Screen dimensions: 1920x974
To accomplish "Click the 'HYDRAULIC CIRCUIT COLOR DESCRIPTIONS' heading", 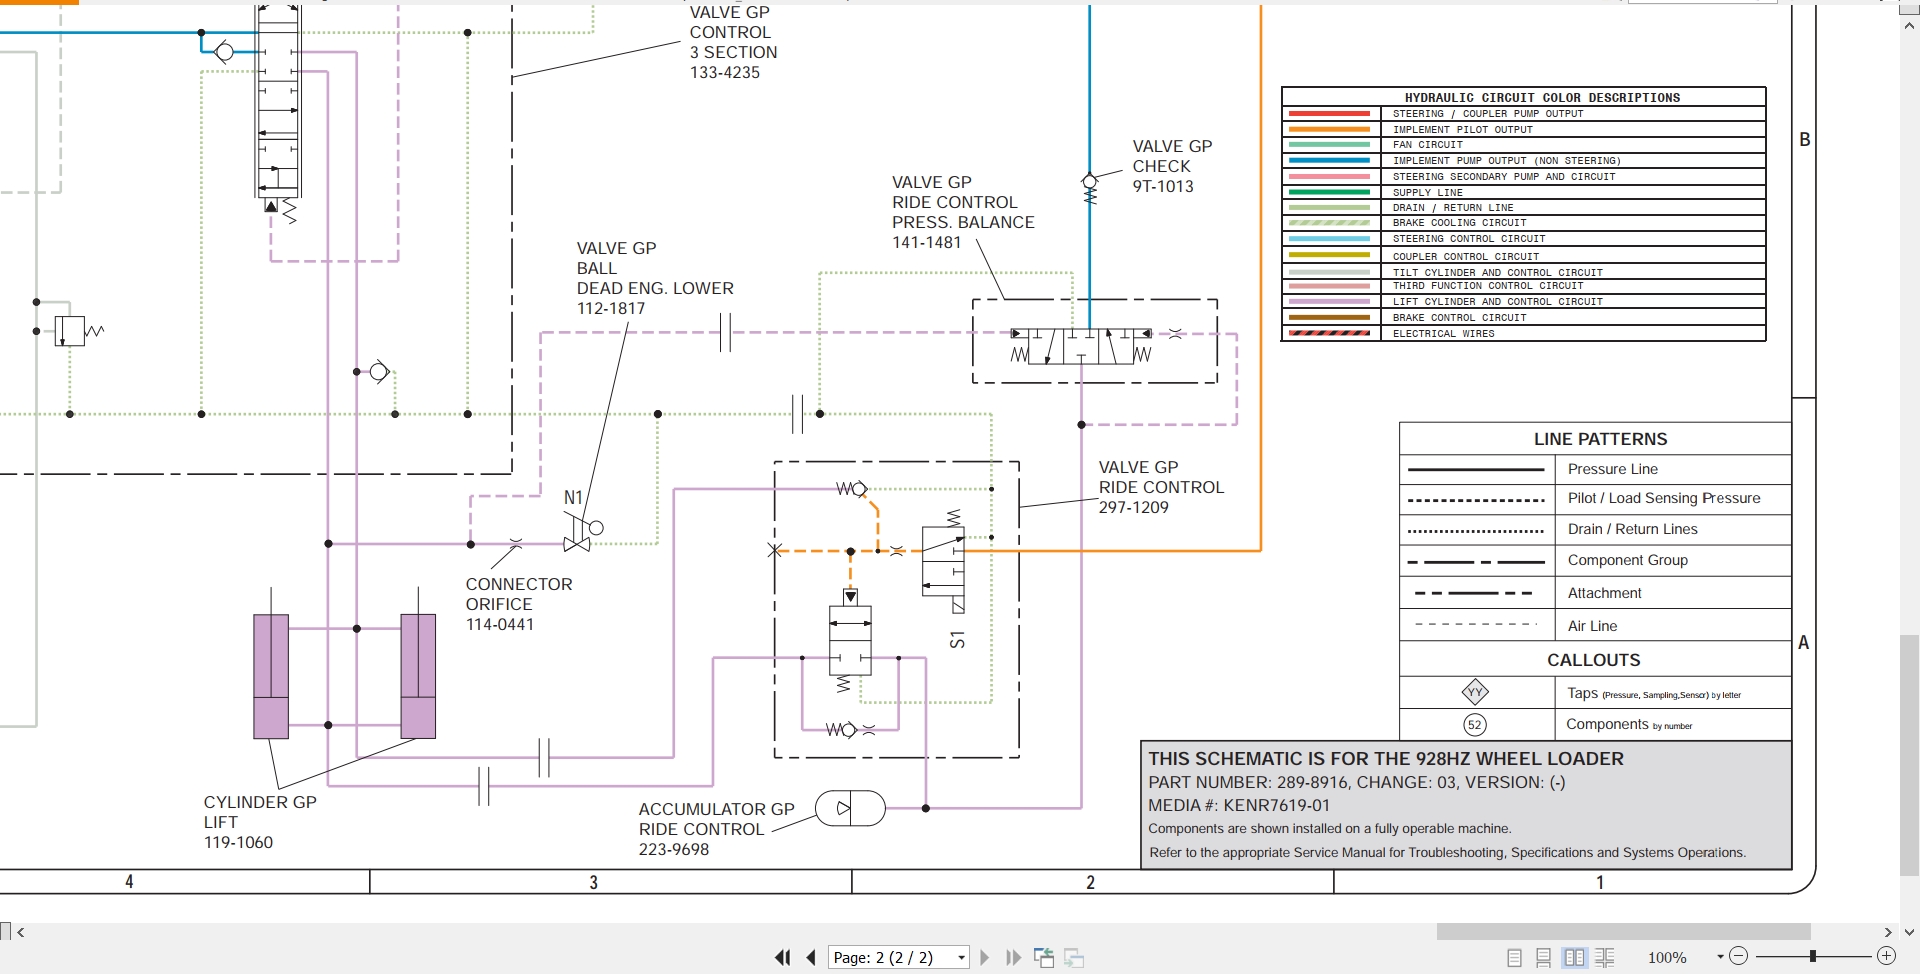I will coord(1542,97).
